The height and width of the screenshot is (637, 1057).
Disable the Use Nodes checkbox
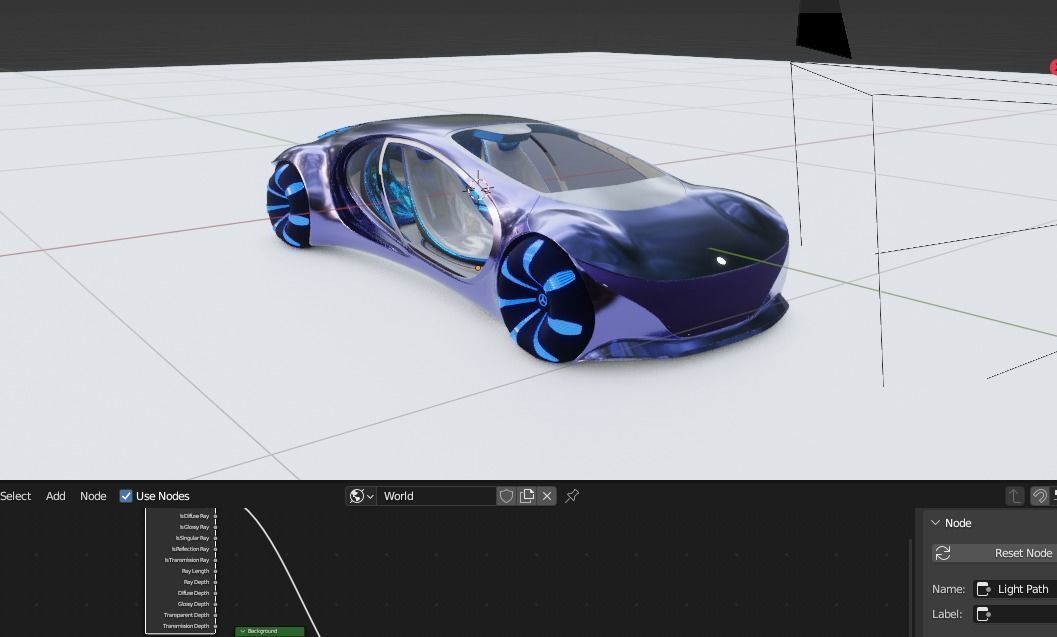coord(126,495)
